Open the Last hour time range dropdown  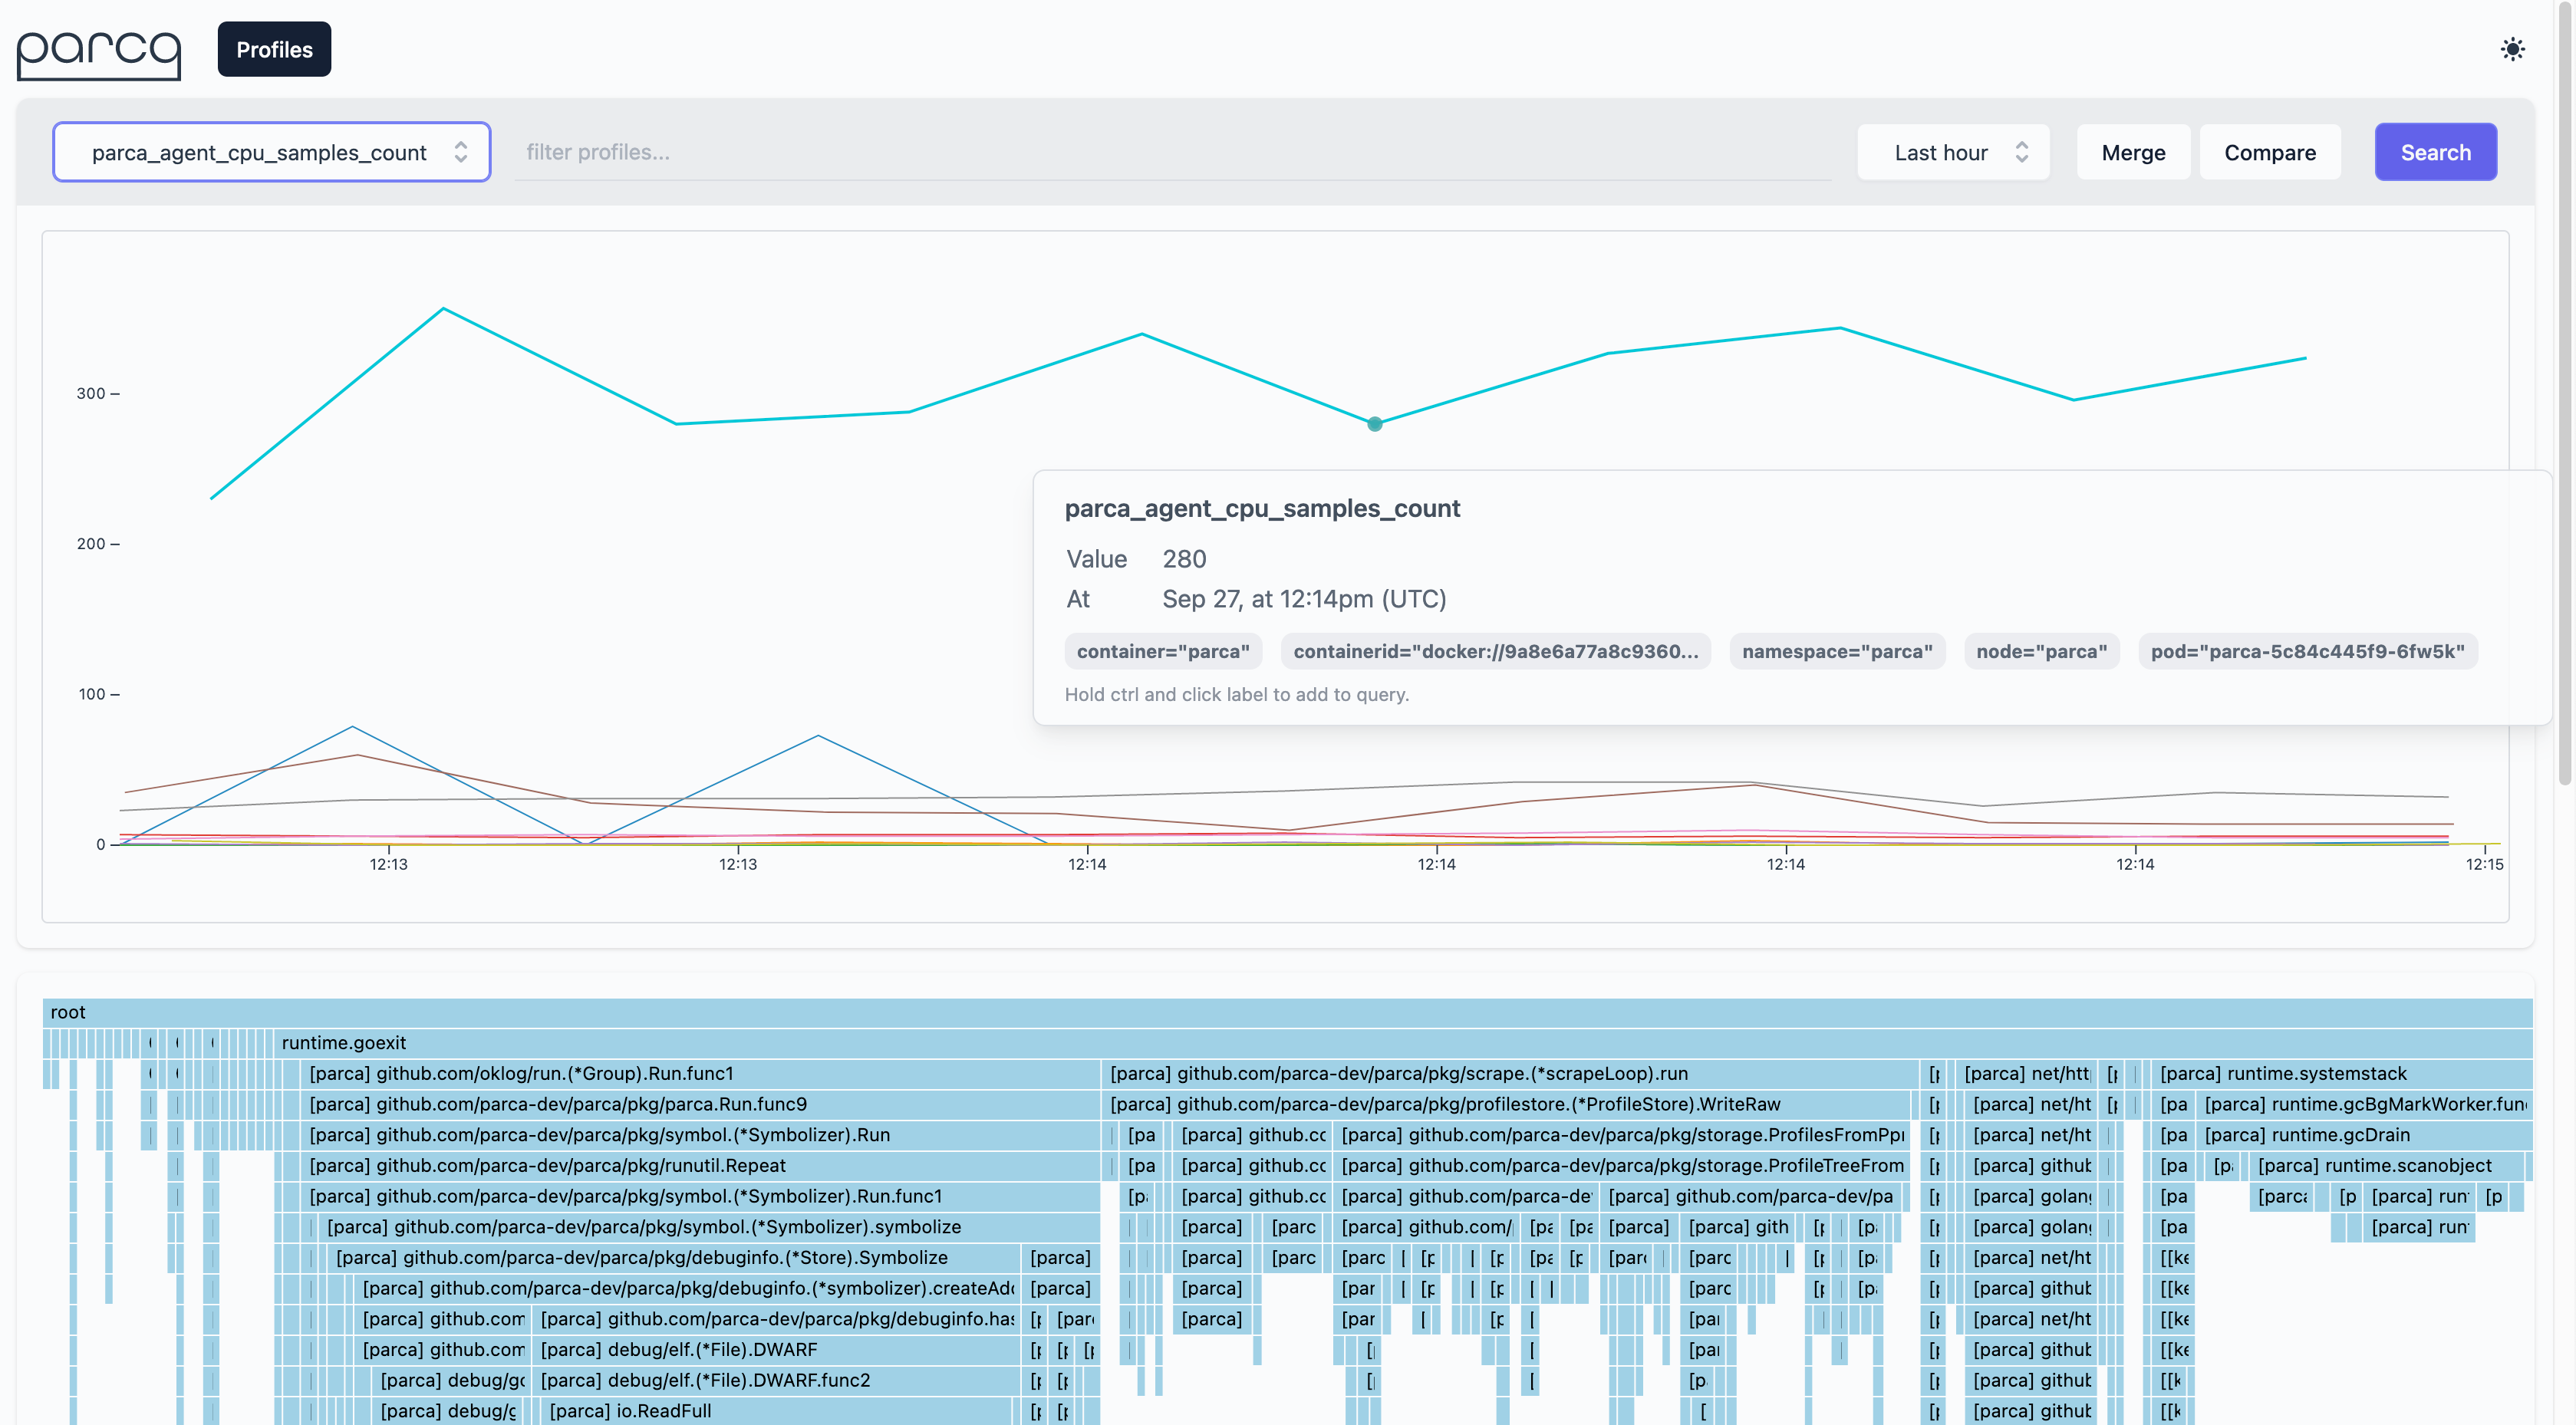tap(1952, 152)
